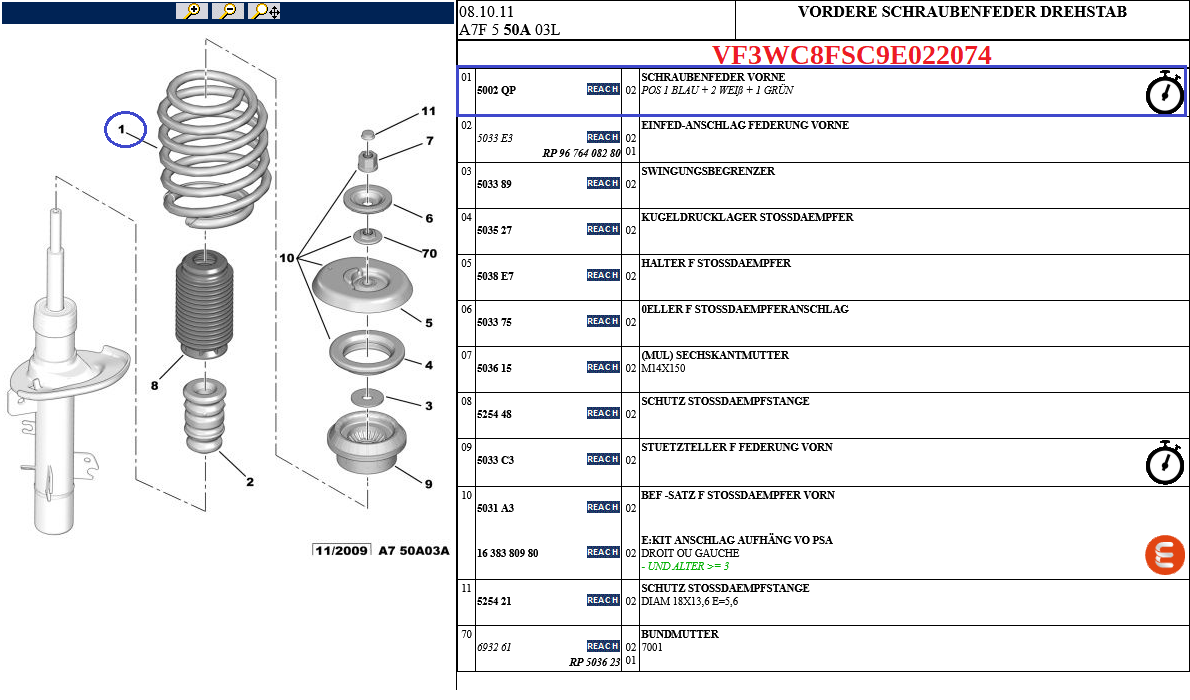Click circled callout 1 on the diagram
Image resolution: width=1190 pixels, height=700 pixels.
(126, 130)
